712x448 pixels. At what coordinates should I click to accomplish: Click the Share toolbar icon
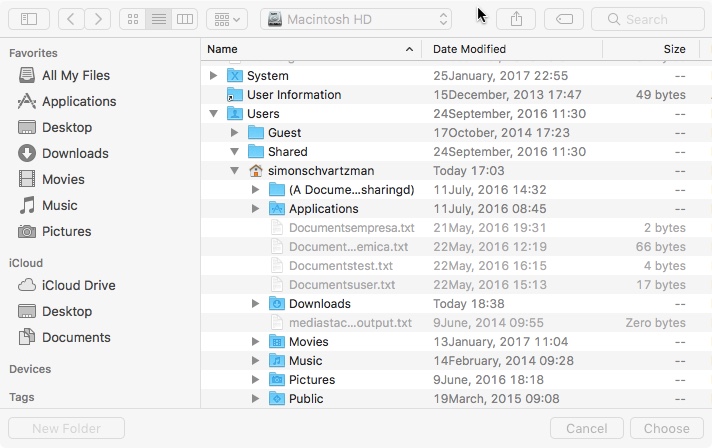pos(516,19)
